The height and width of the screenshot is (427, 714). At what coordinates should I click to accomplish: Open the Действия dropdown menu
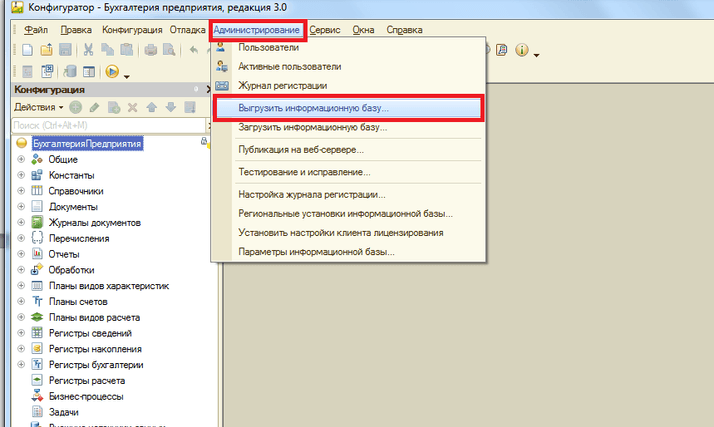pyautogui.click(x=39, y=107)
